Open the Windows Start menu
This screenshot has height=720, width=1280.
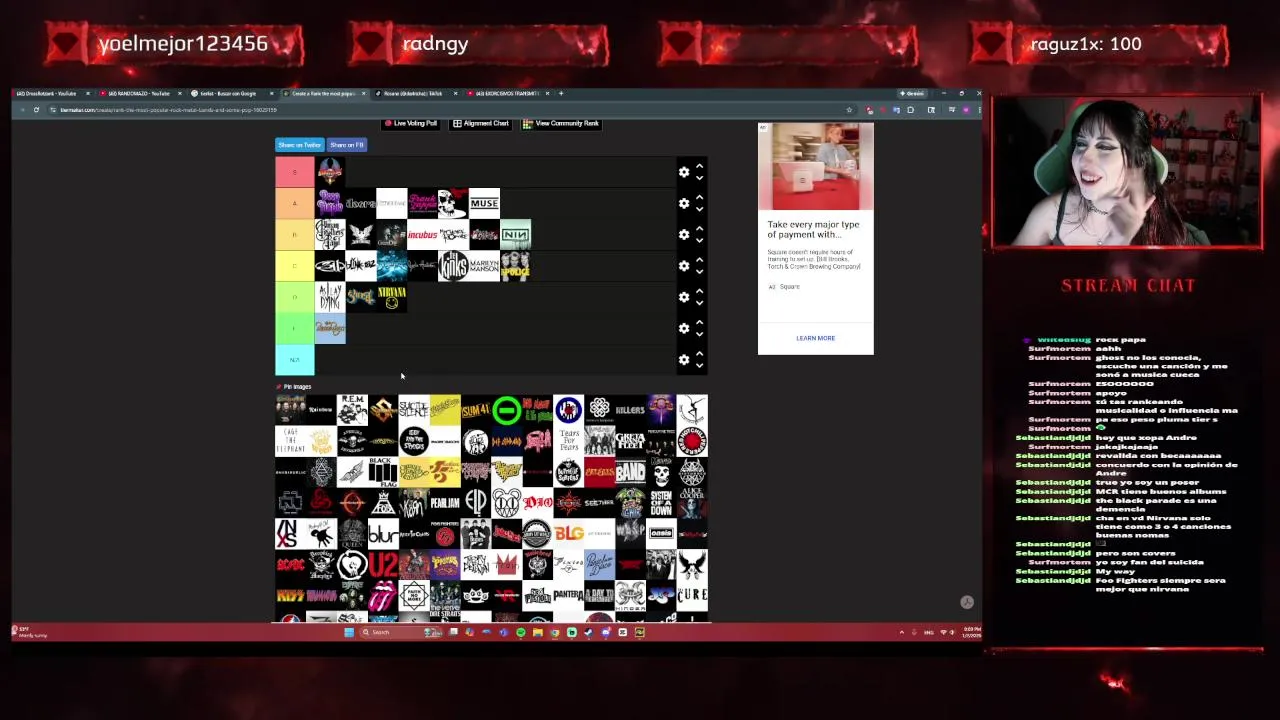[349, 632]
